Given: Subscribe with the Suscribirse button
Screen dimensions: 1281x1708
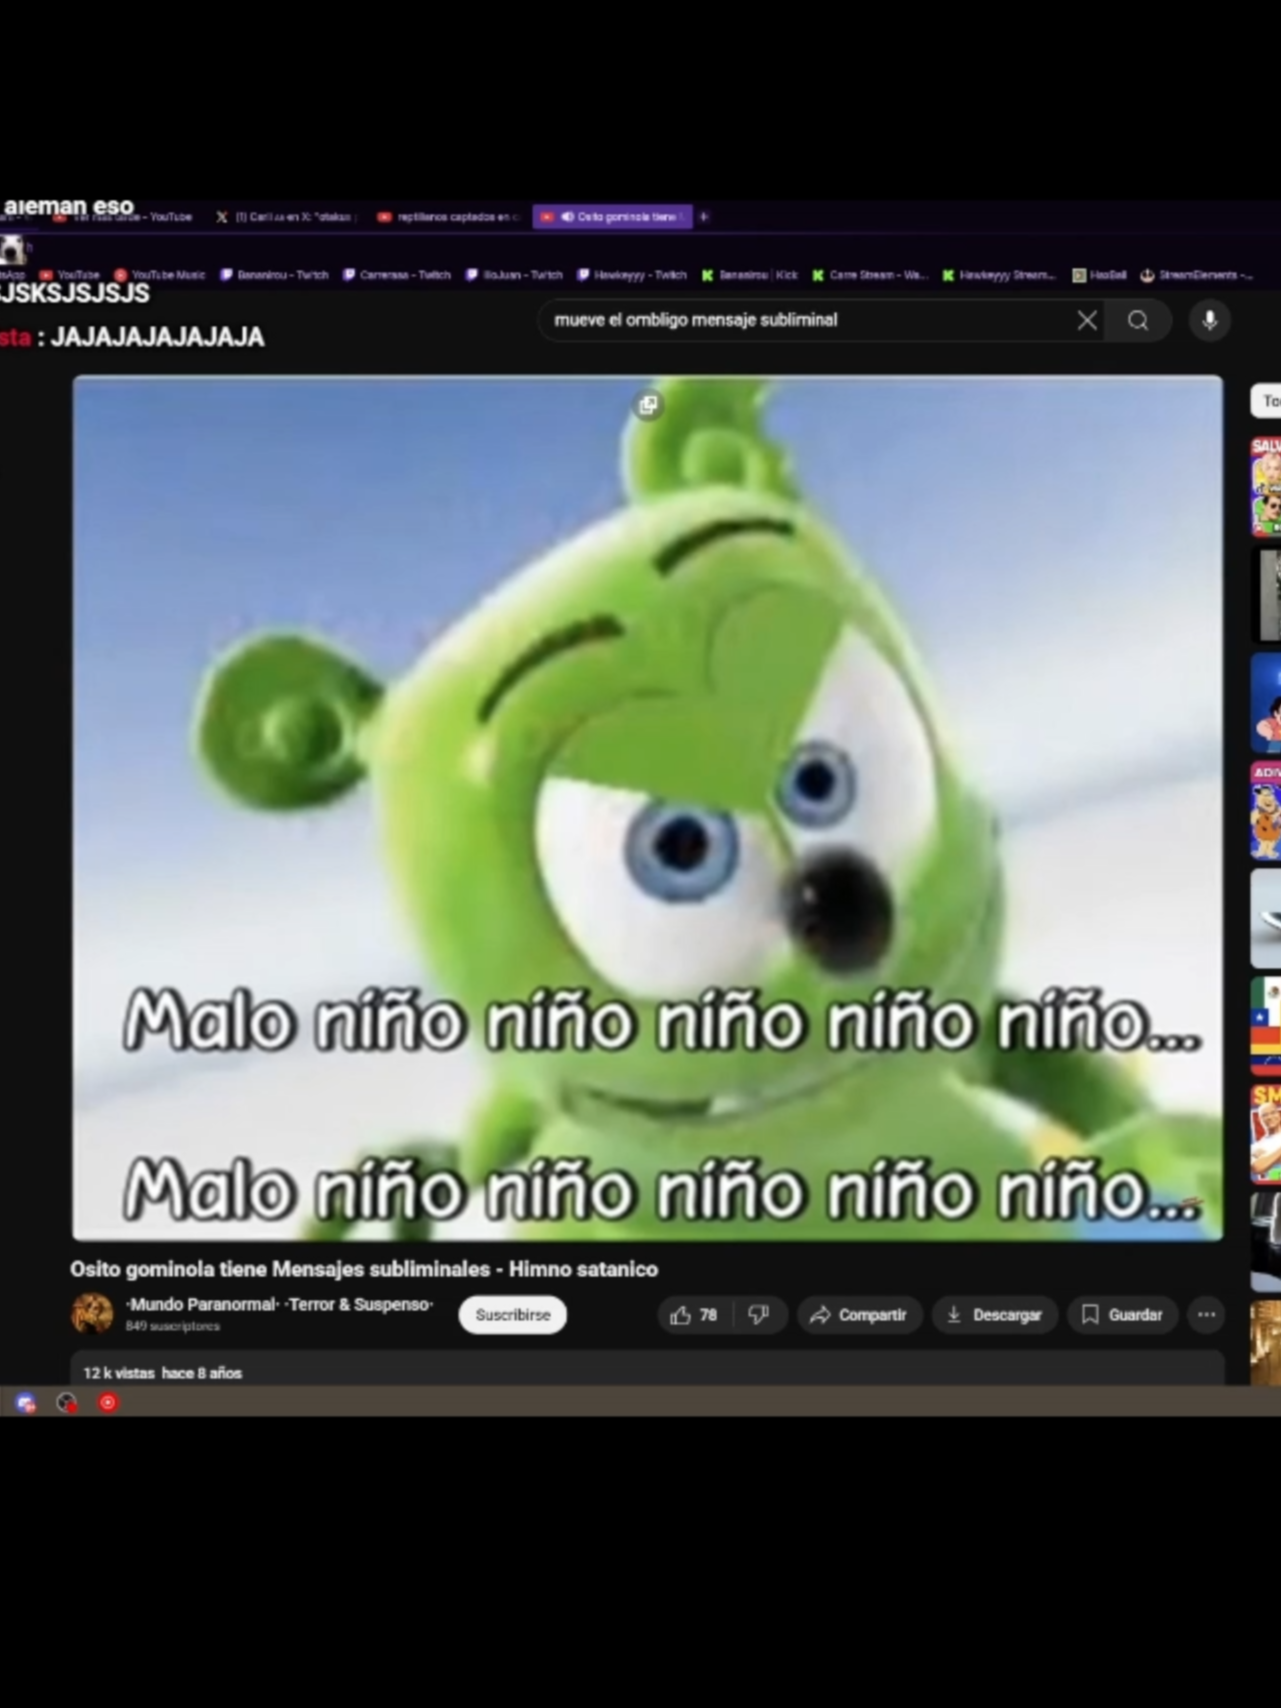Looking at the screenshot, I should point(512,1315).
